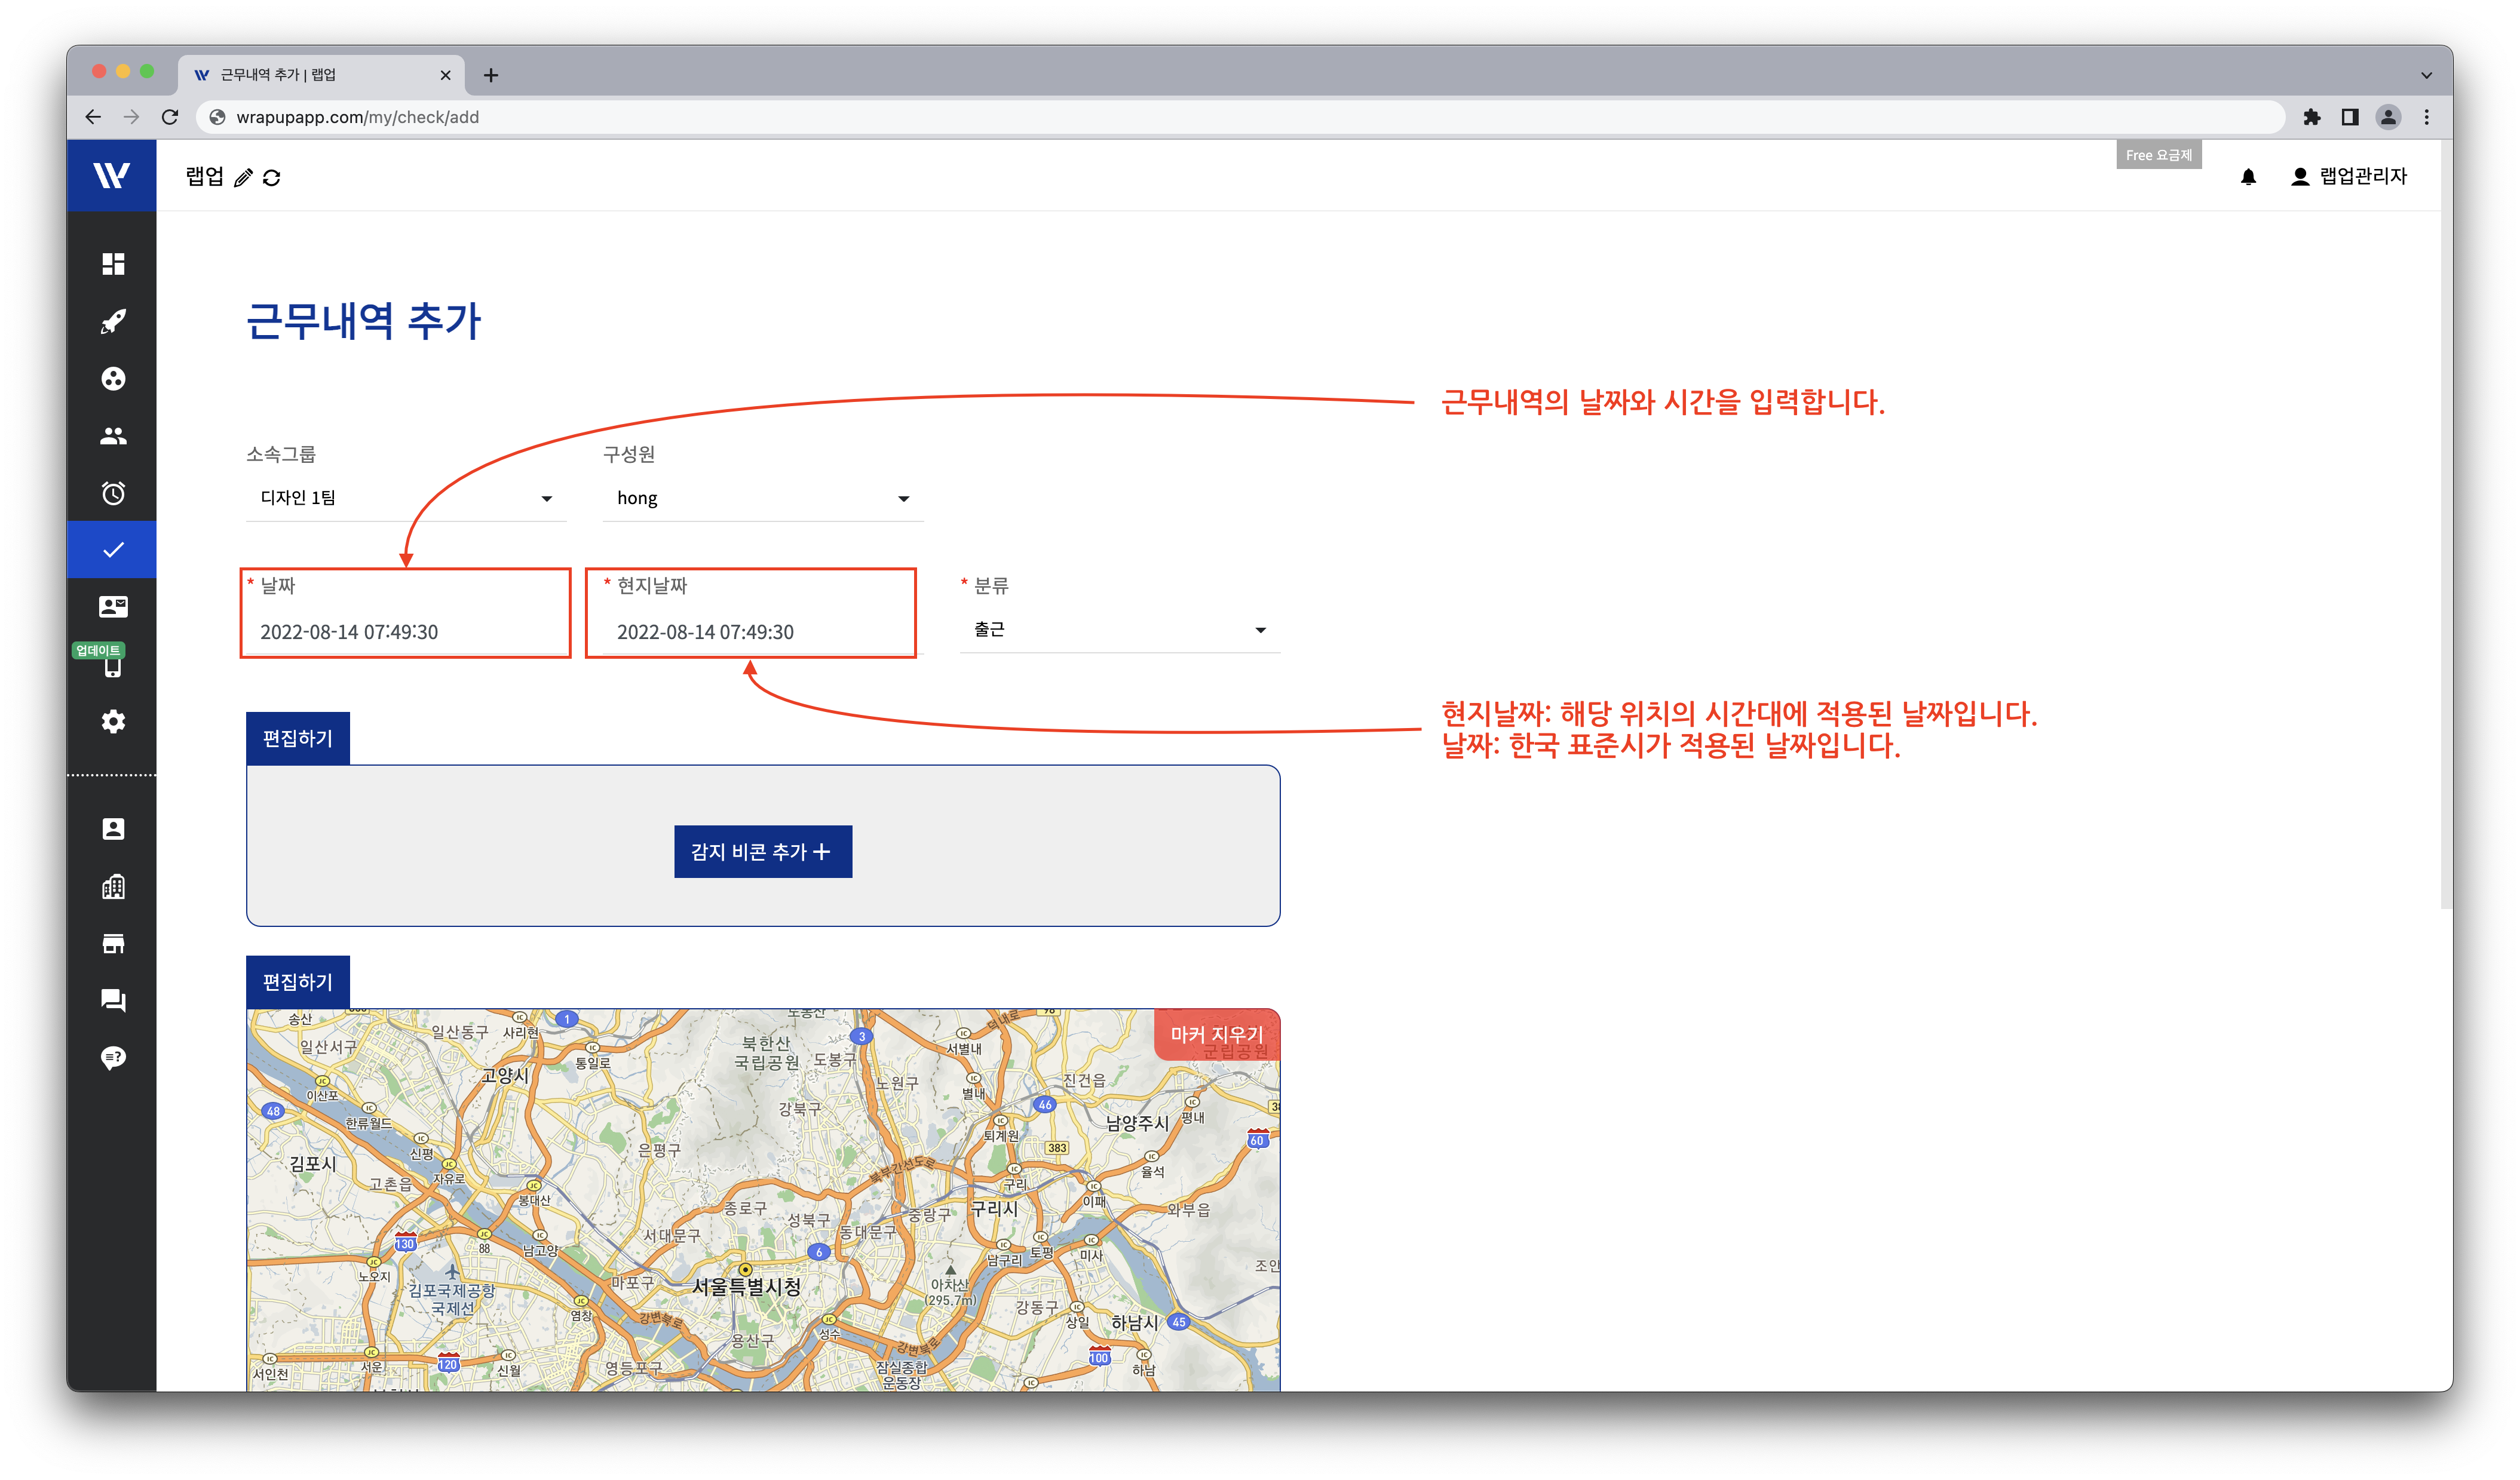Screen dimensions: 2520x1480
Task: Click the browser address bar
Action: [1240, 117]
